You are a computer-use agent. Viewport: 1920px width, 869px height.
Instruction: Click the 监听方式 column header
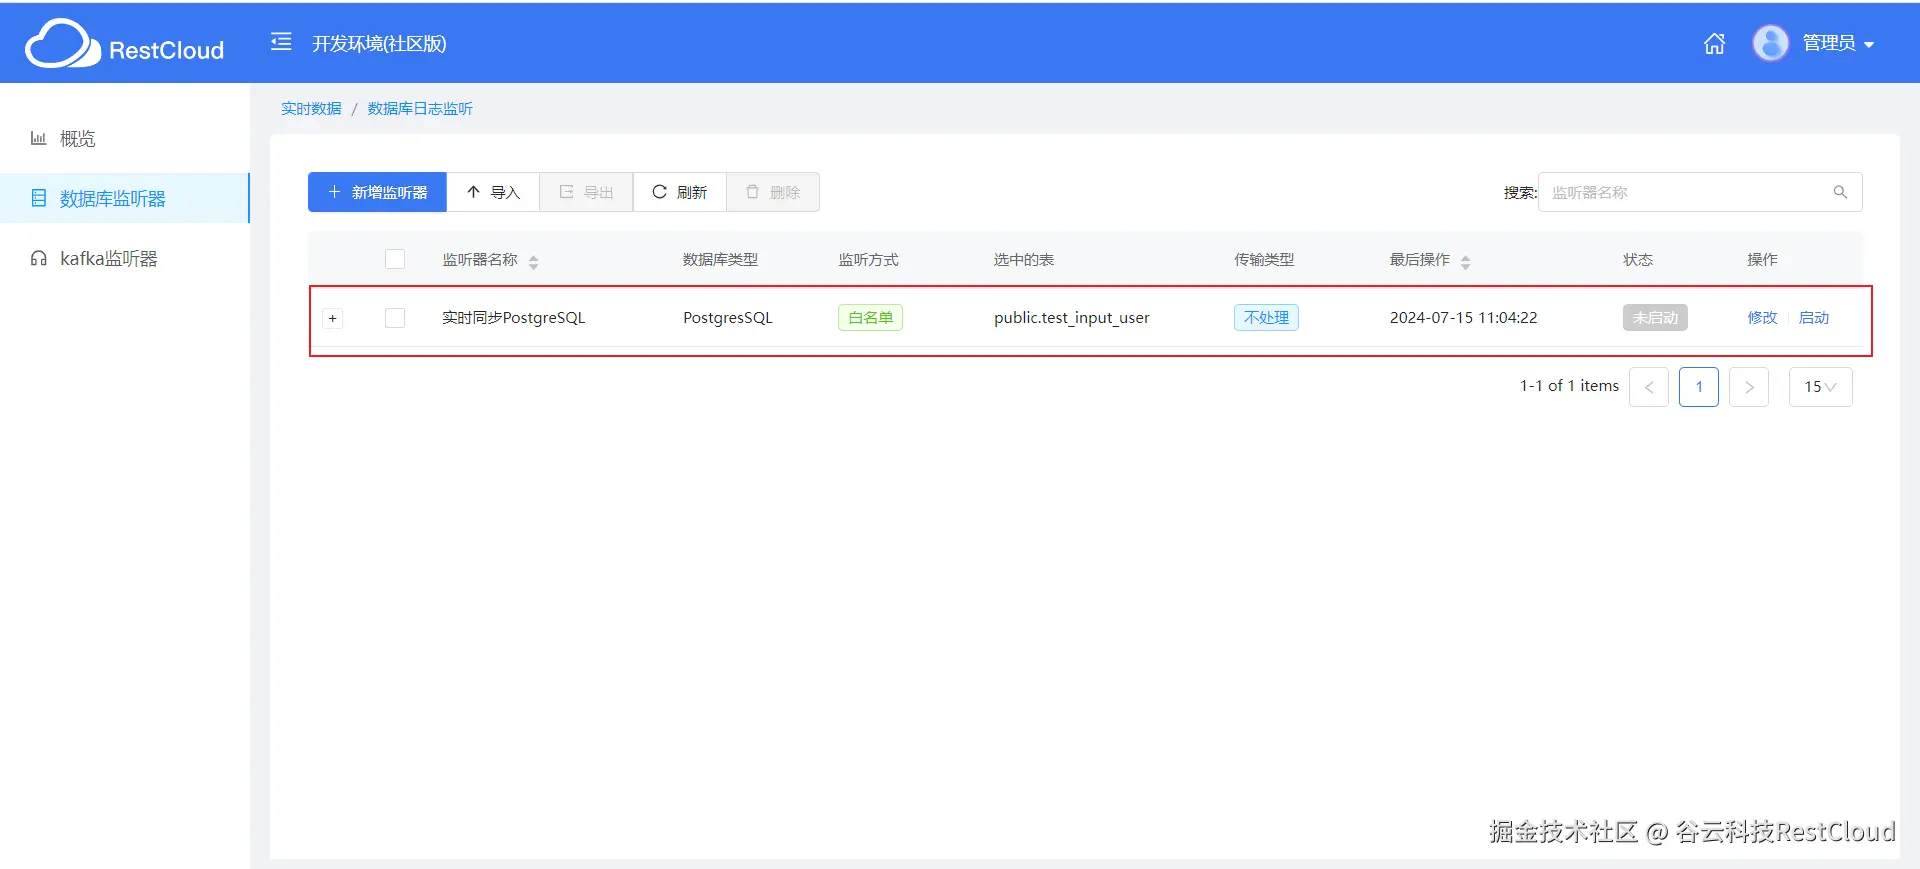tap(868, 260)
